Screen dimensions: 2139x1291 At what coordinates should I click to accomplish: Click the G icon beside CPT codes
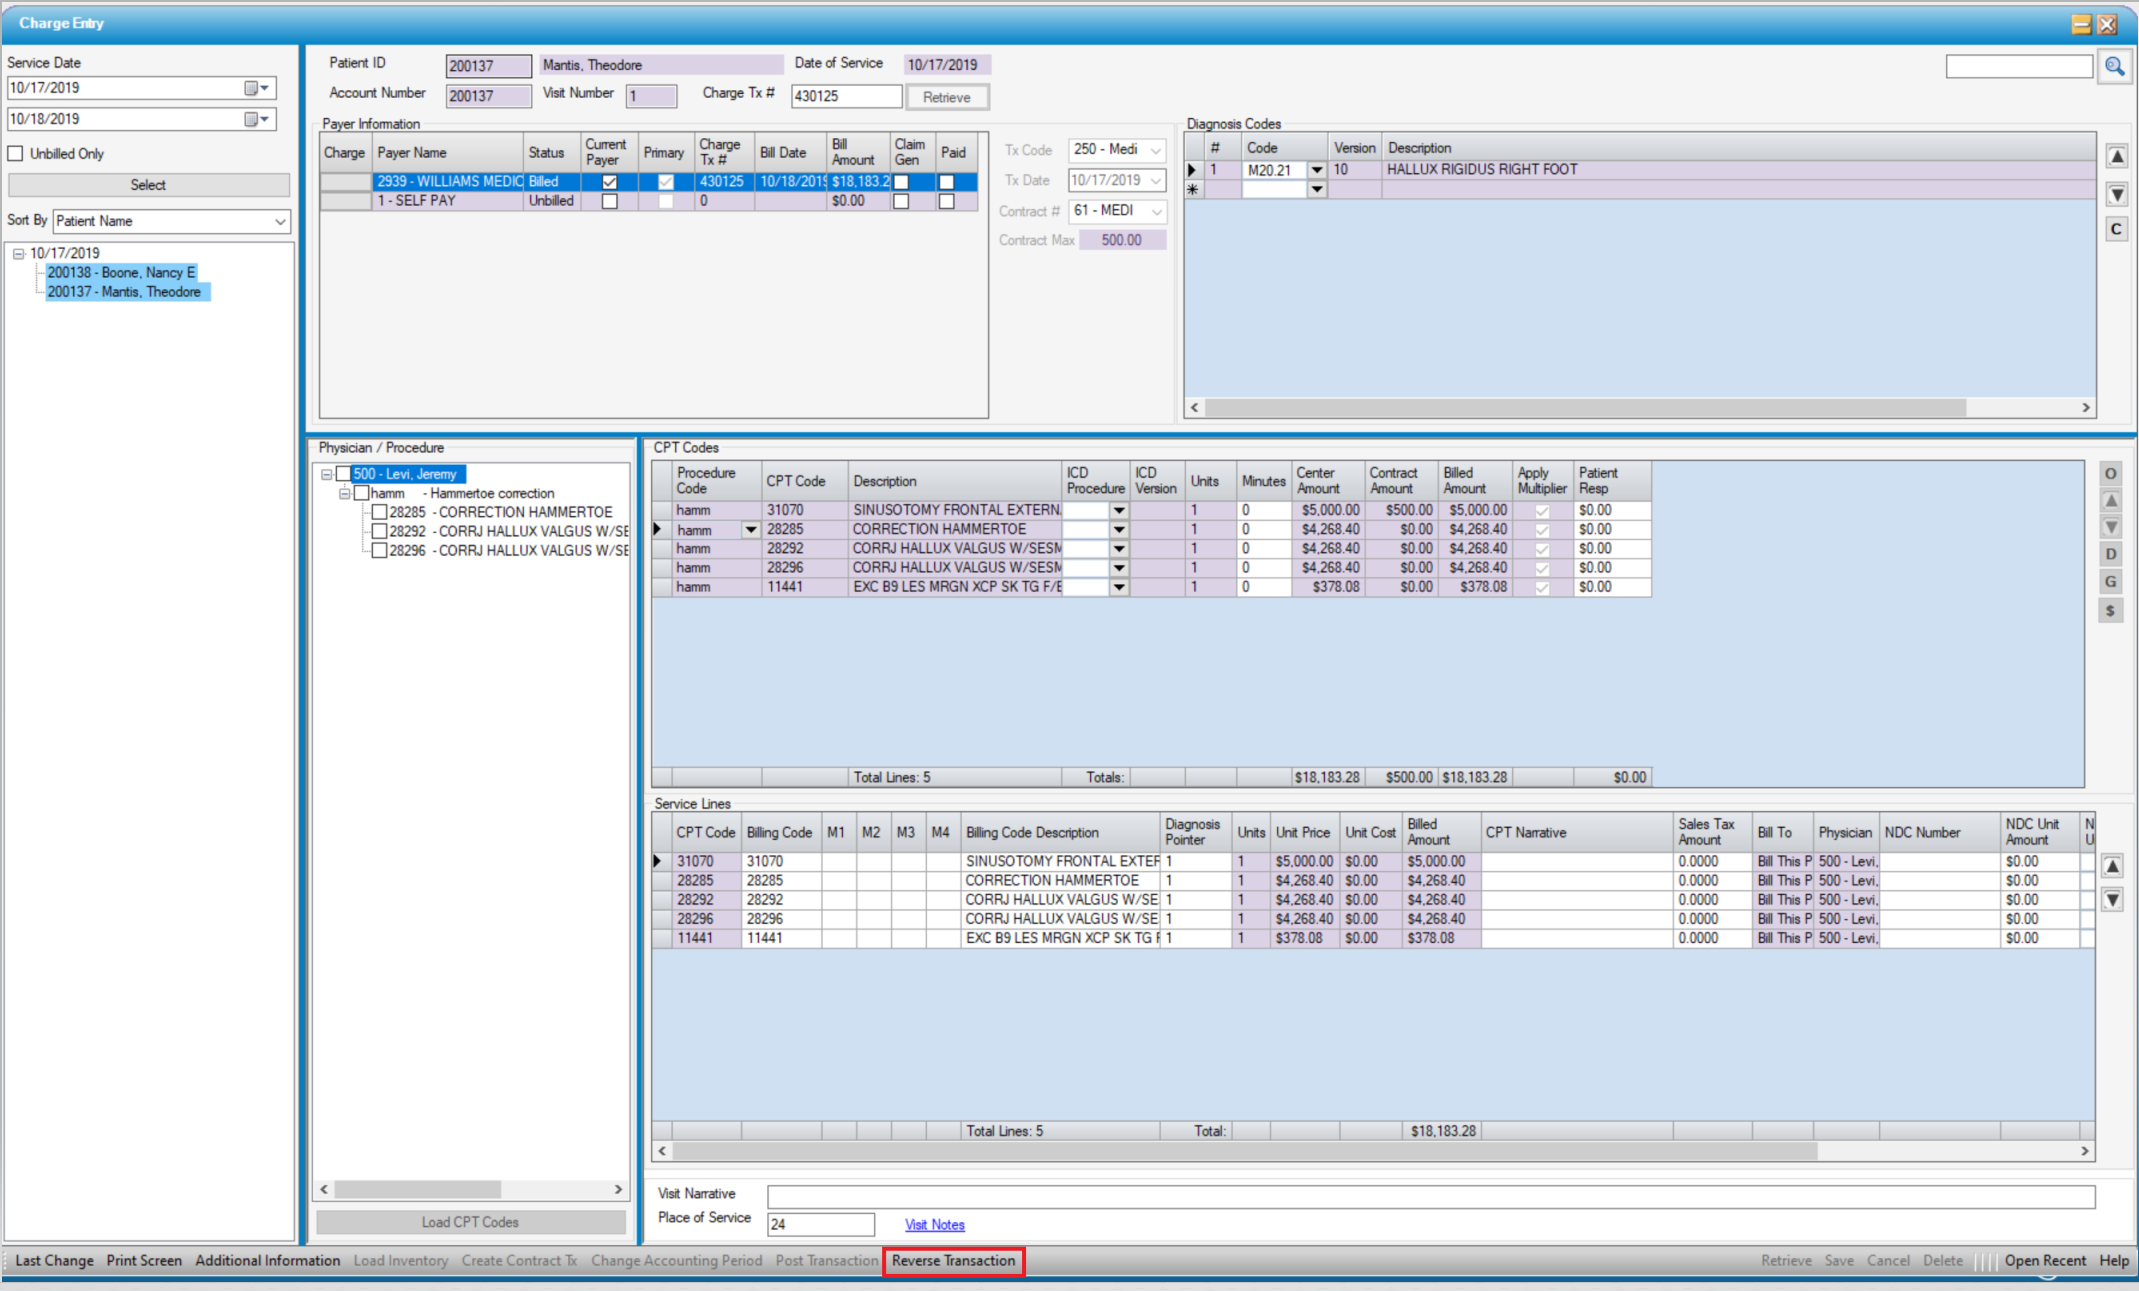coord(2110,582)
